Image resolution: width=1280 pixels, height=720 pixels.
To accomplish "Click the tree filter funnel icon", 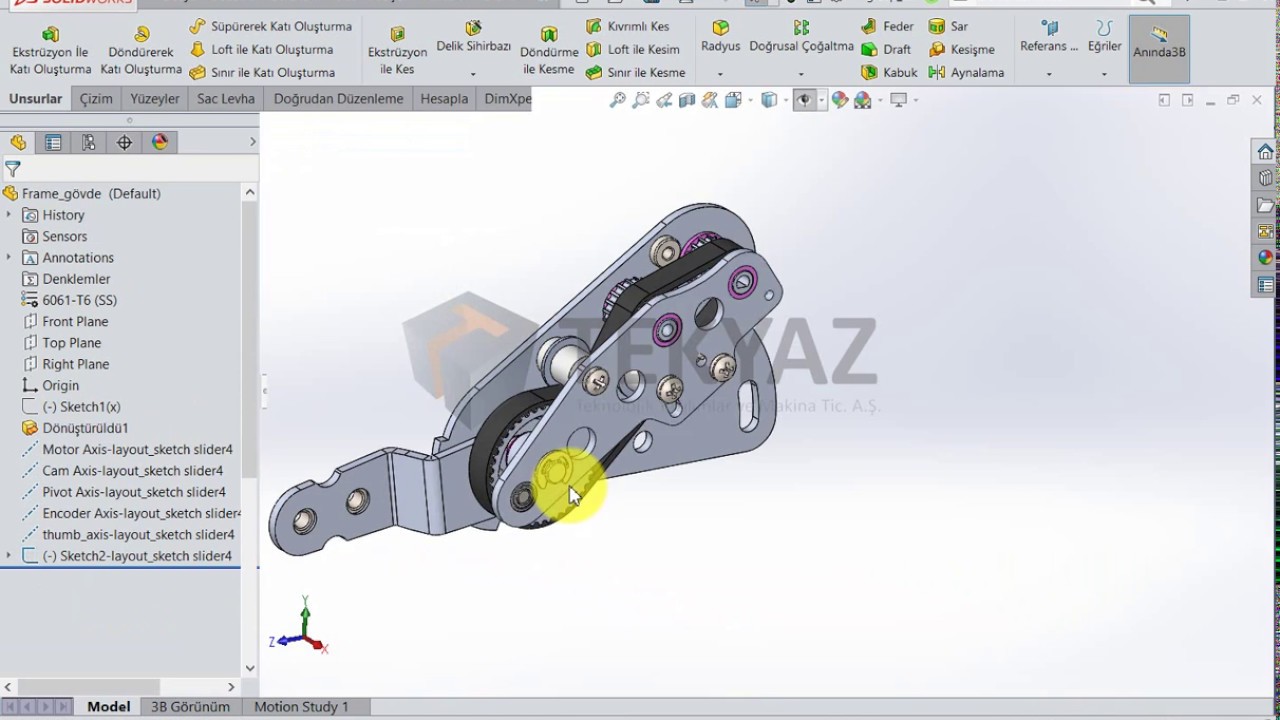I will (13, 169).
